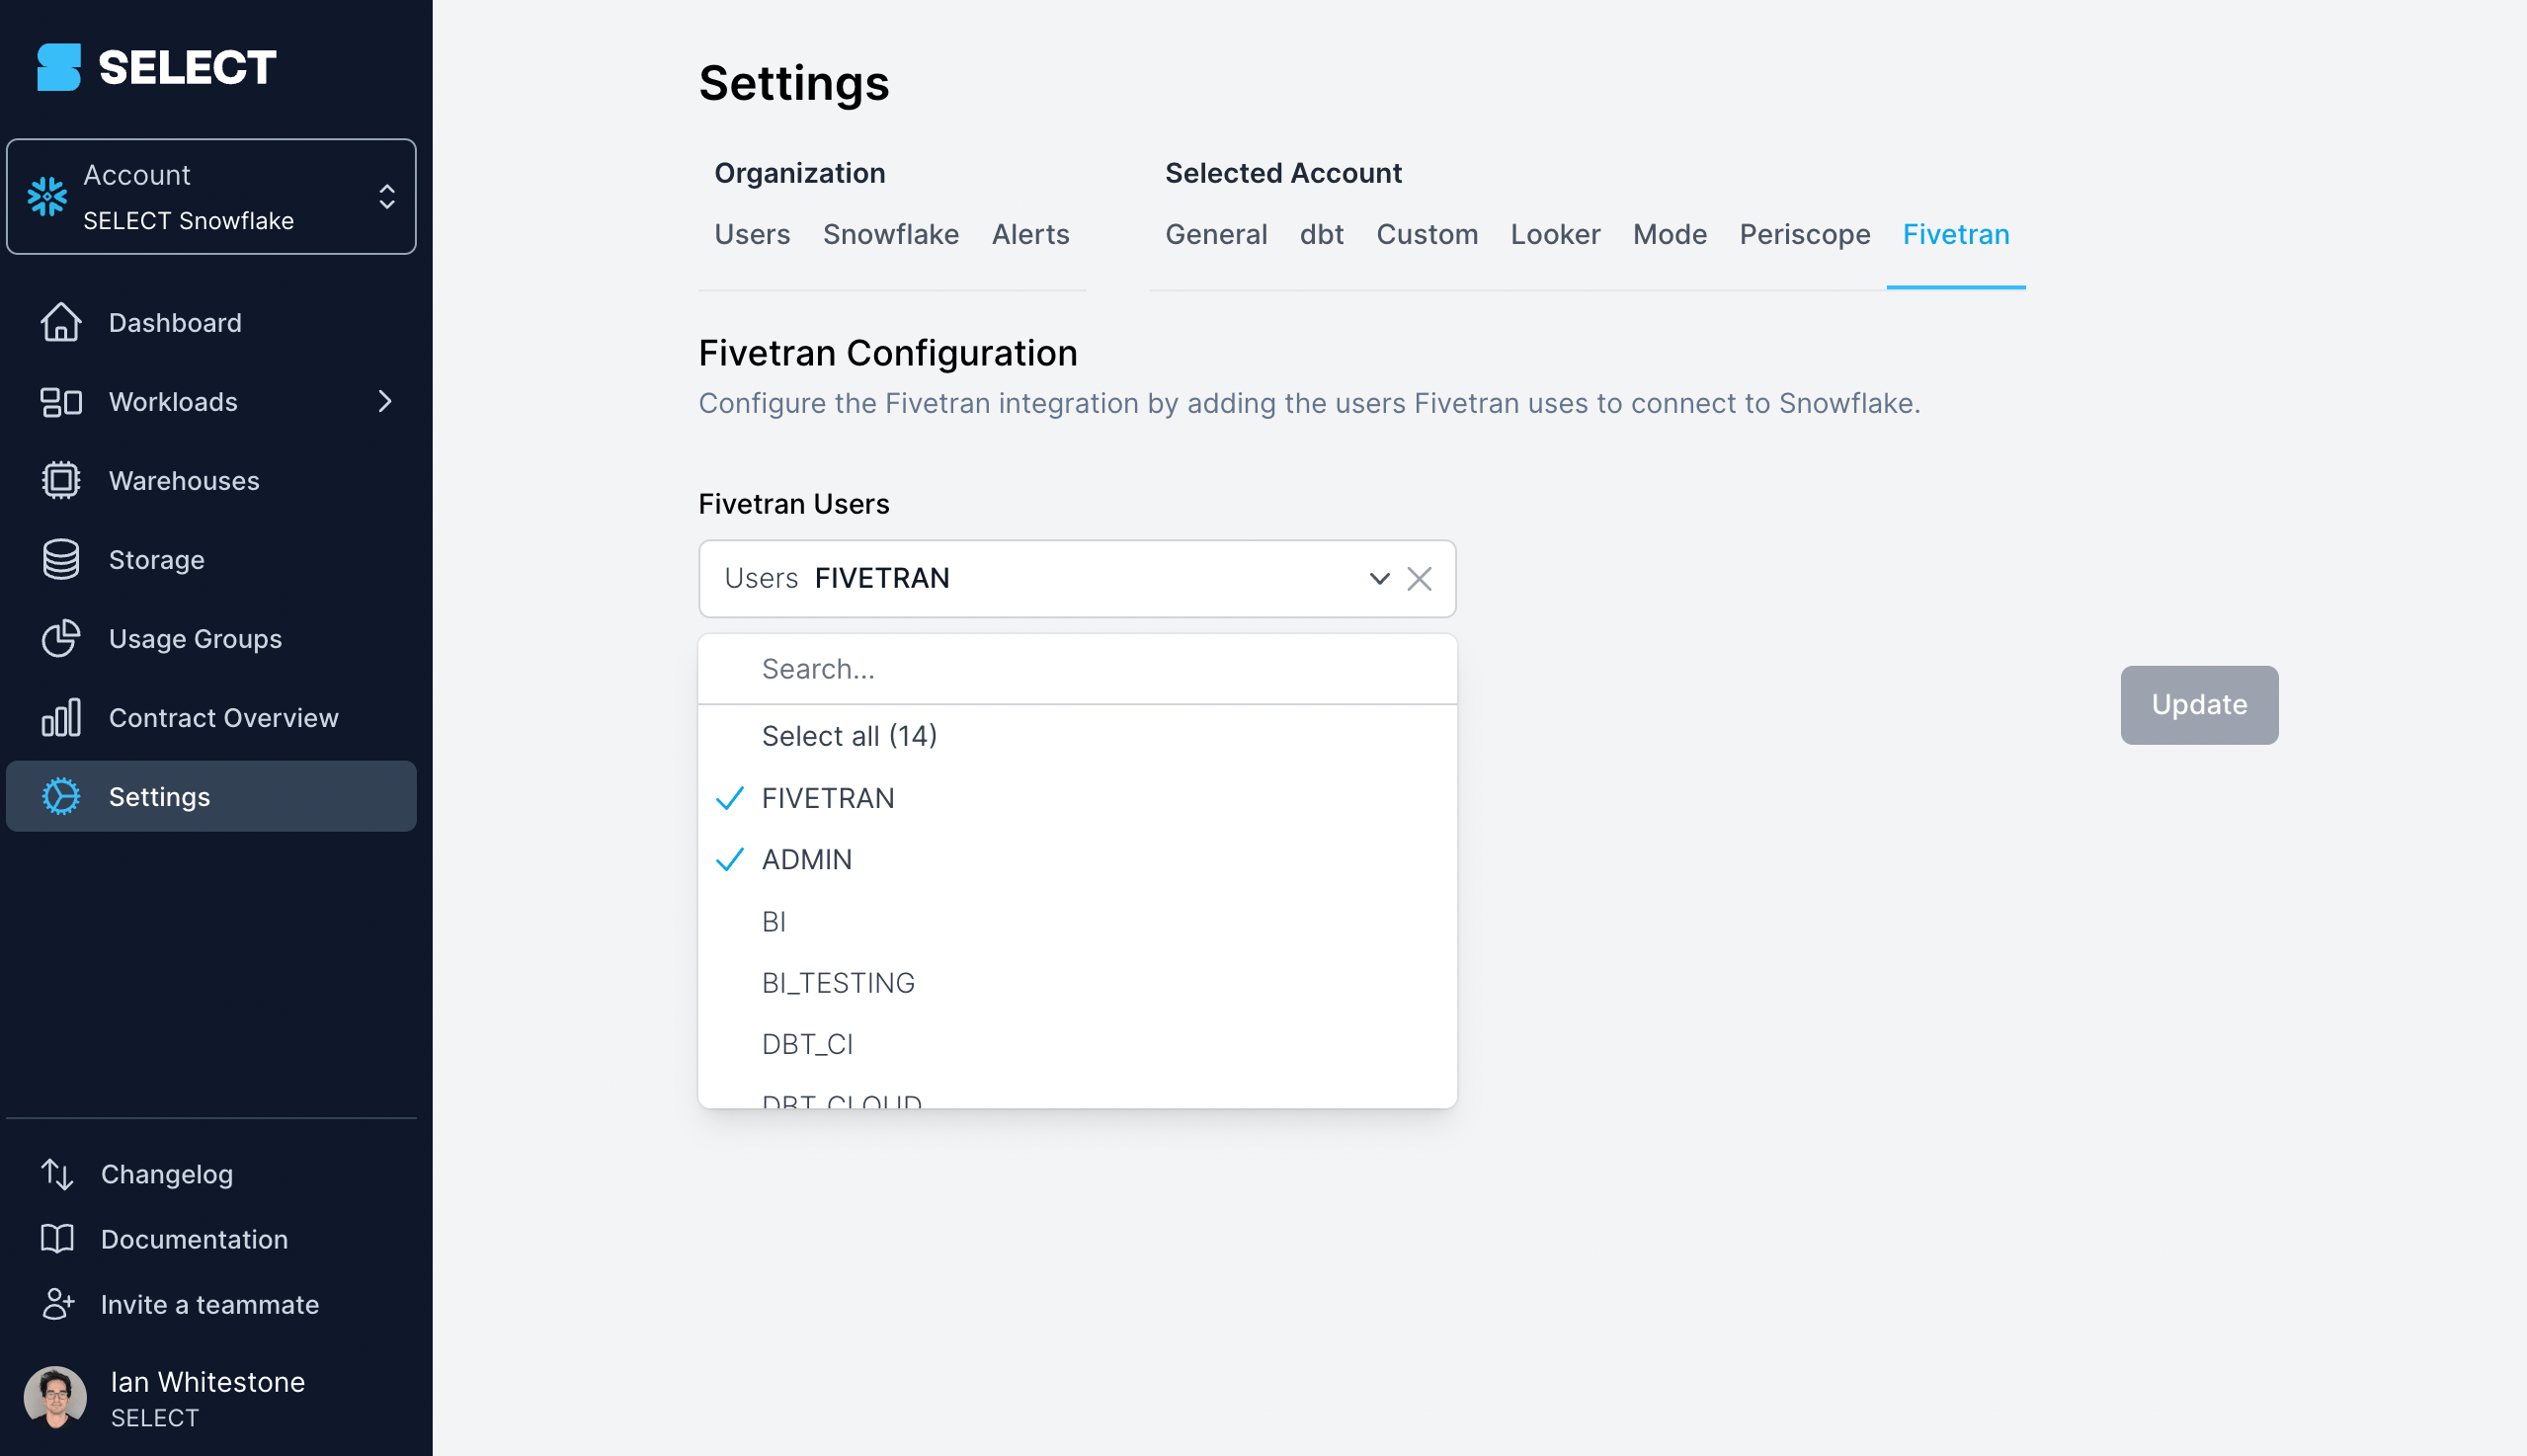Open Usage Groups
Screen dimensions: 2527x1456
pos(196,638)
